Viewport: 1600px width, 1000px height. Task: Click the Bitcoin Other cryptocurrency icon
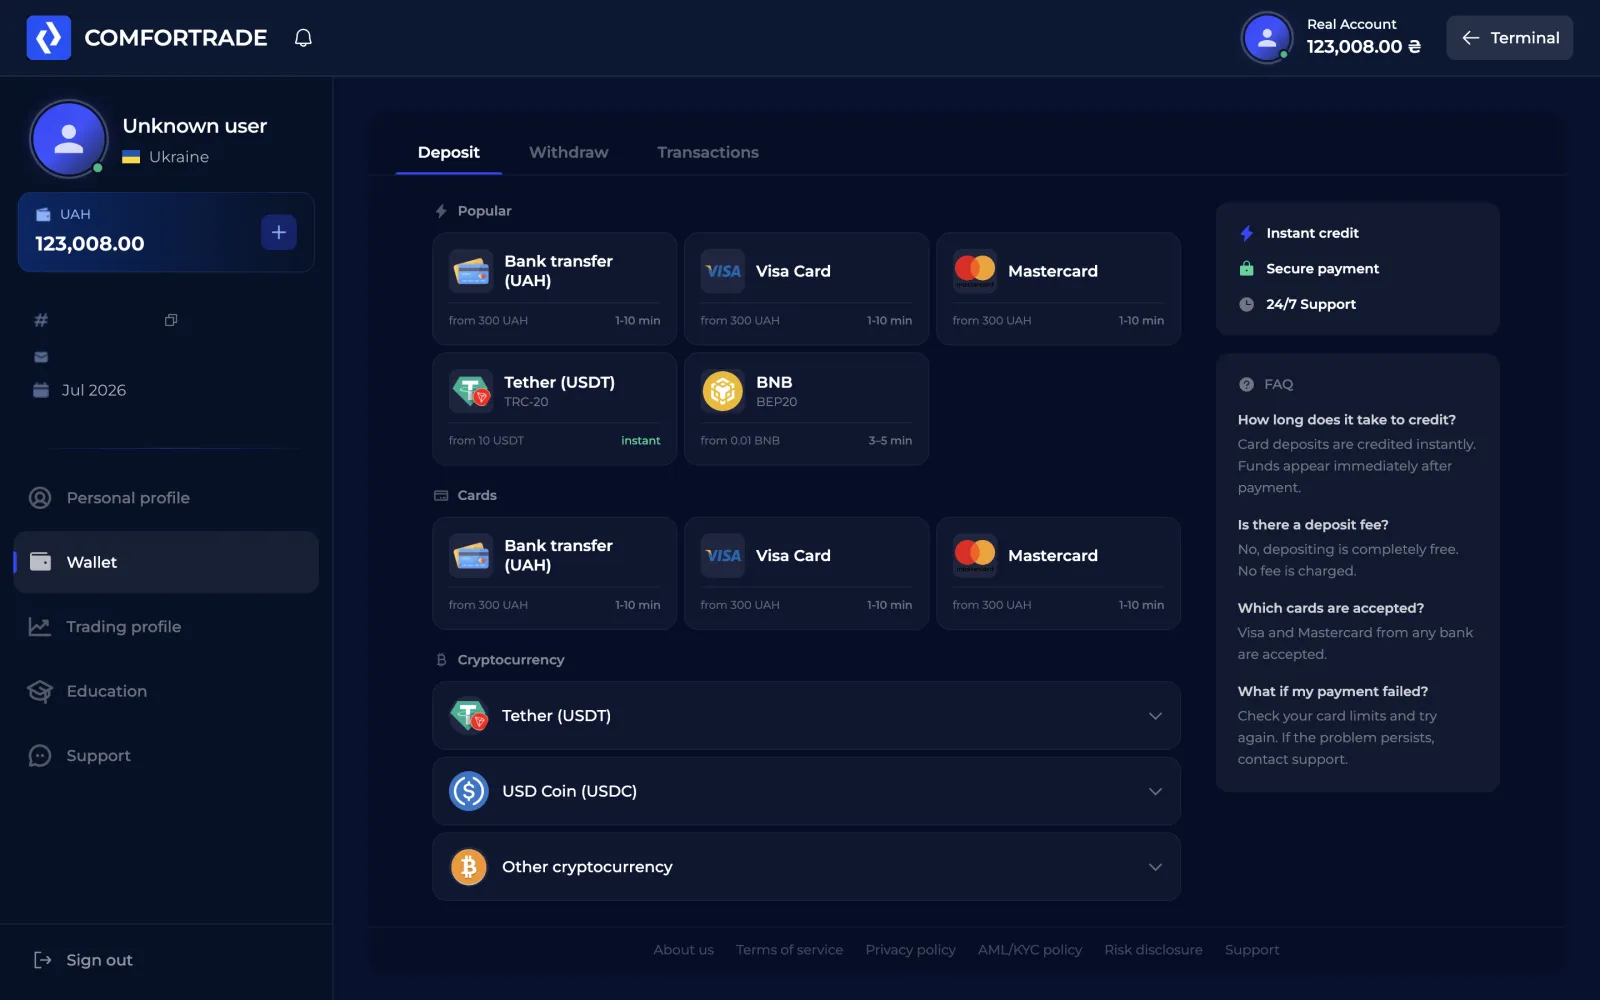(469, 867)
